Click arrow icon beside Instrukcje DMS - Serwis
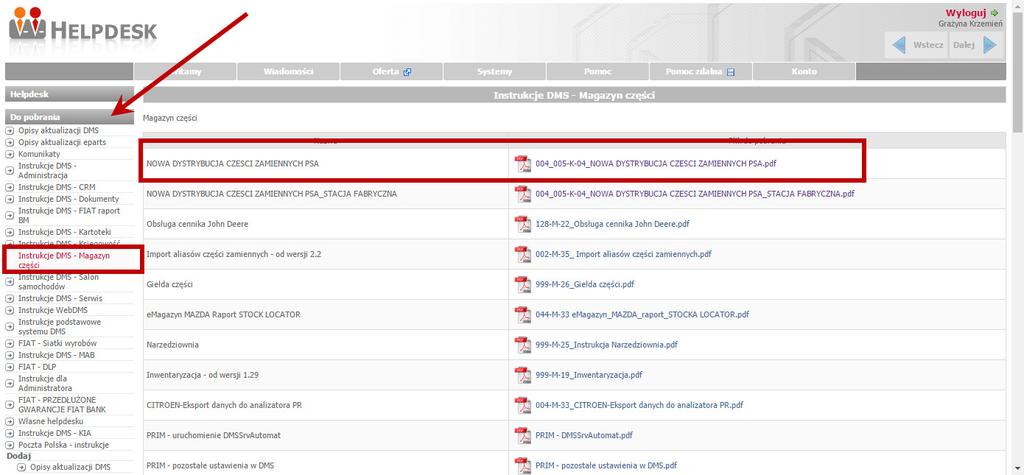Viewport: 1024px width, 475px height. (10, 298)
